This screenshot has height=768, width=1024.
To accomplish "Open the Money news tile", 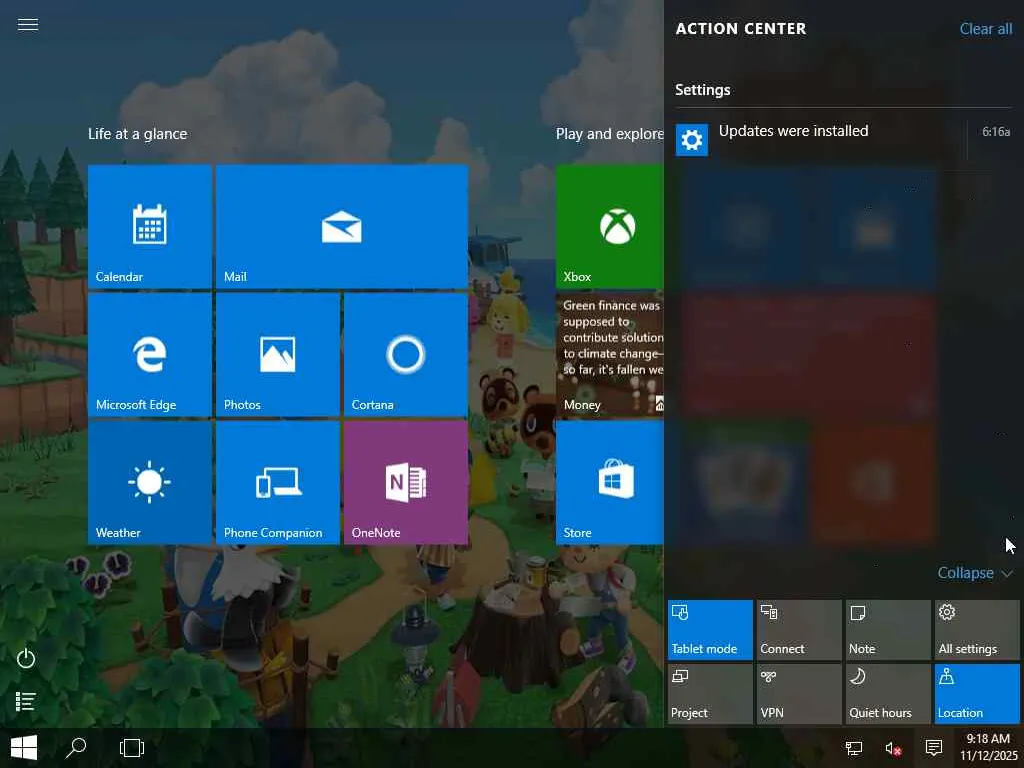I will coord(610,354).
